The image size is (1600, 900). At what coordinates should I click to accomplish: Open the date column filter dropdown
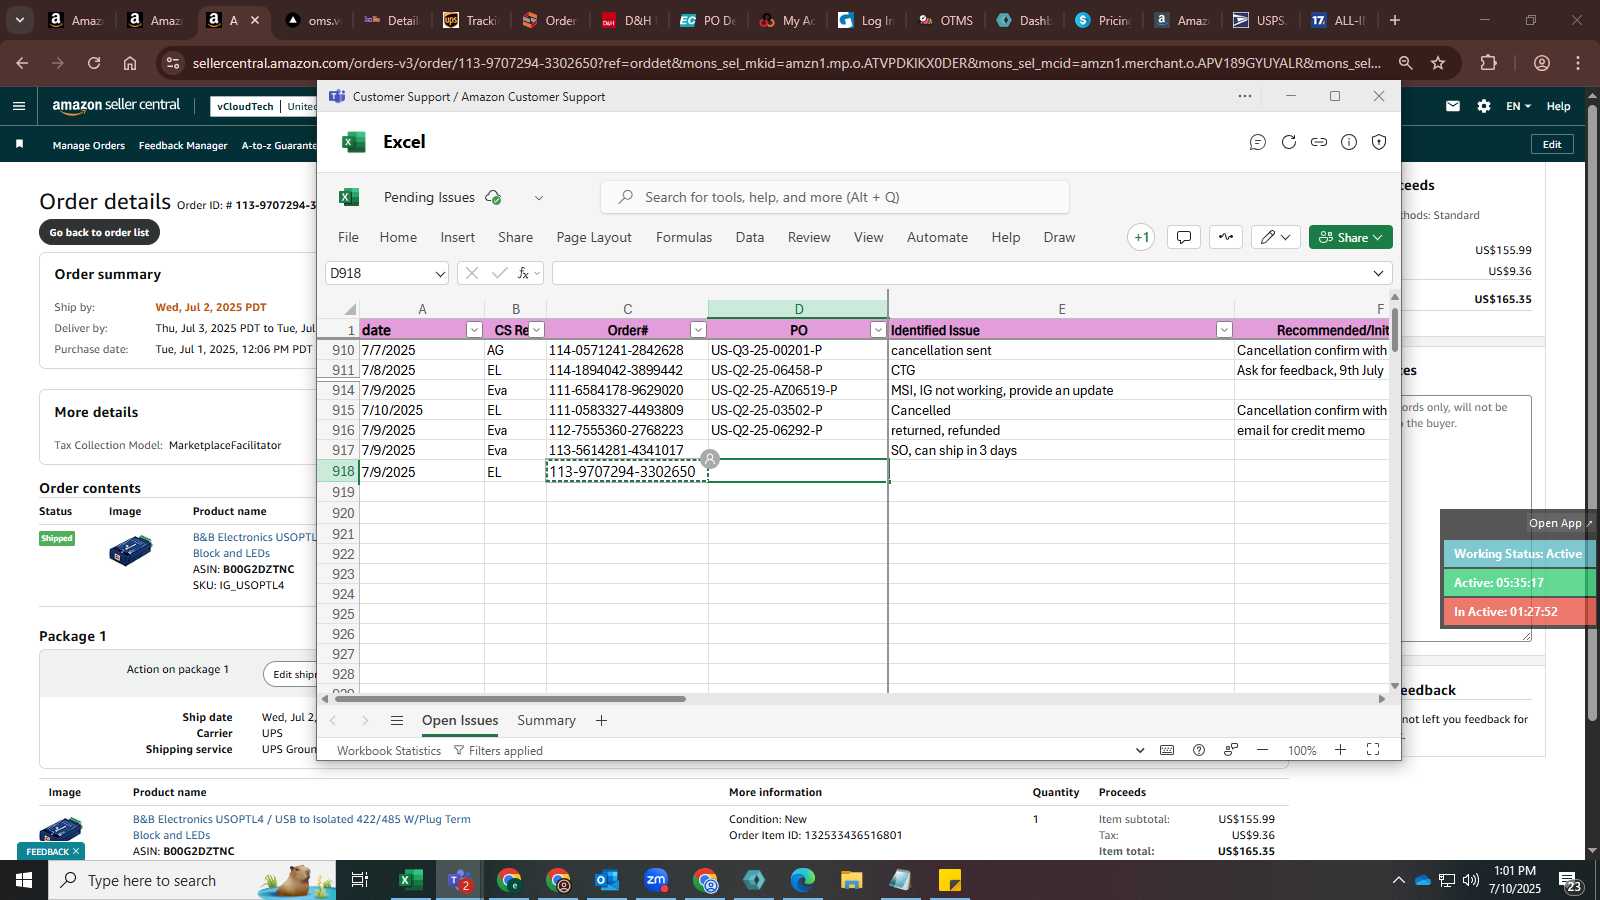point(474,330)
